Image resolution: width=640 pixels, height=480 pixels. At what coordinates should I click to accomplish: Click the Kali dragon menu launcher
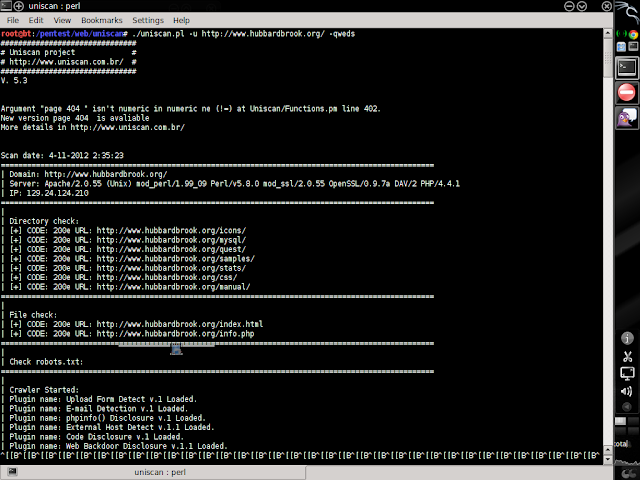627,12
